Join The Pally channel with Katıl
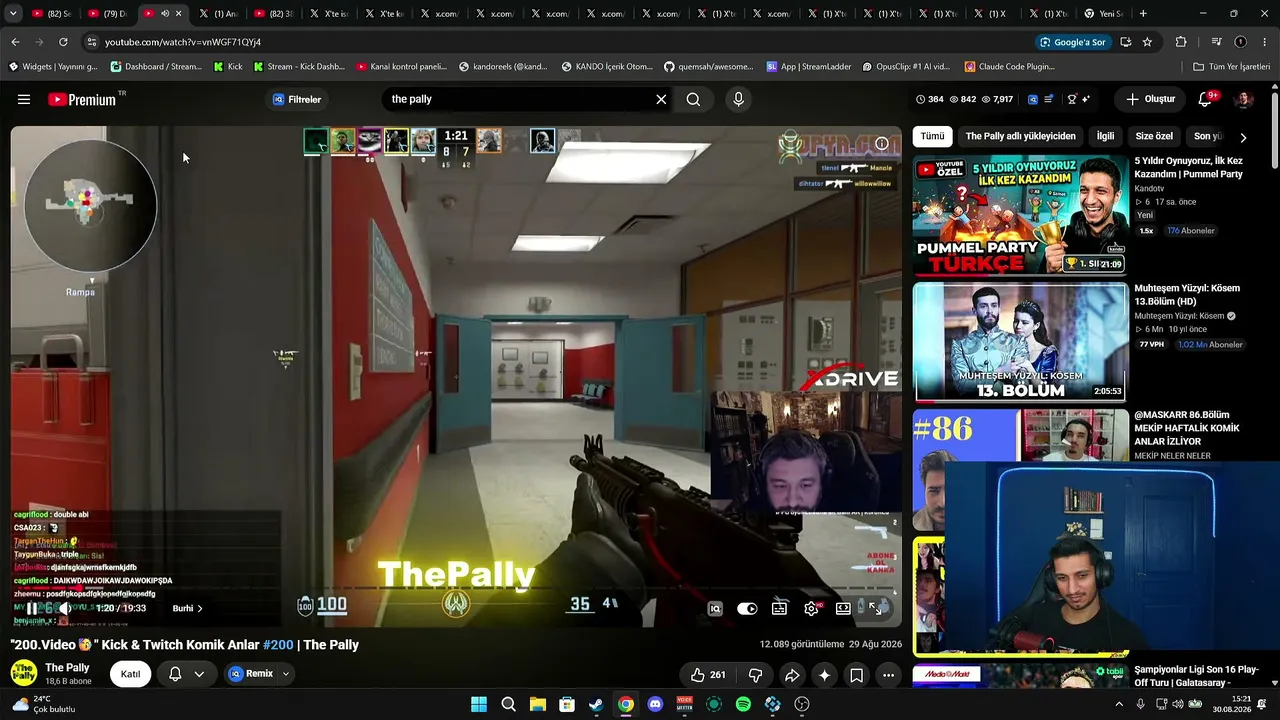 (130, 674)
